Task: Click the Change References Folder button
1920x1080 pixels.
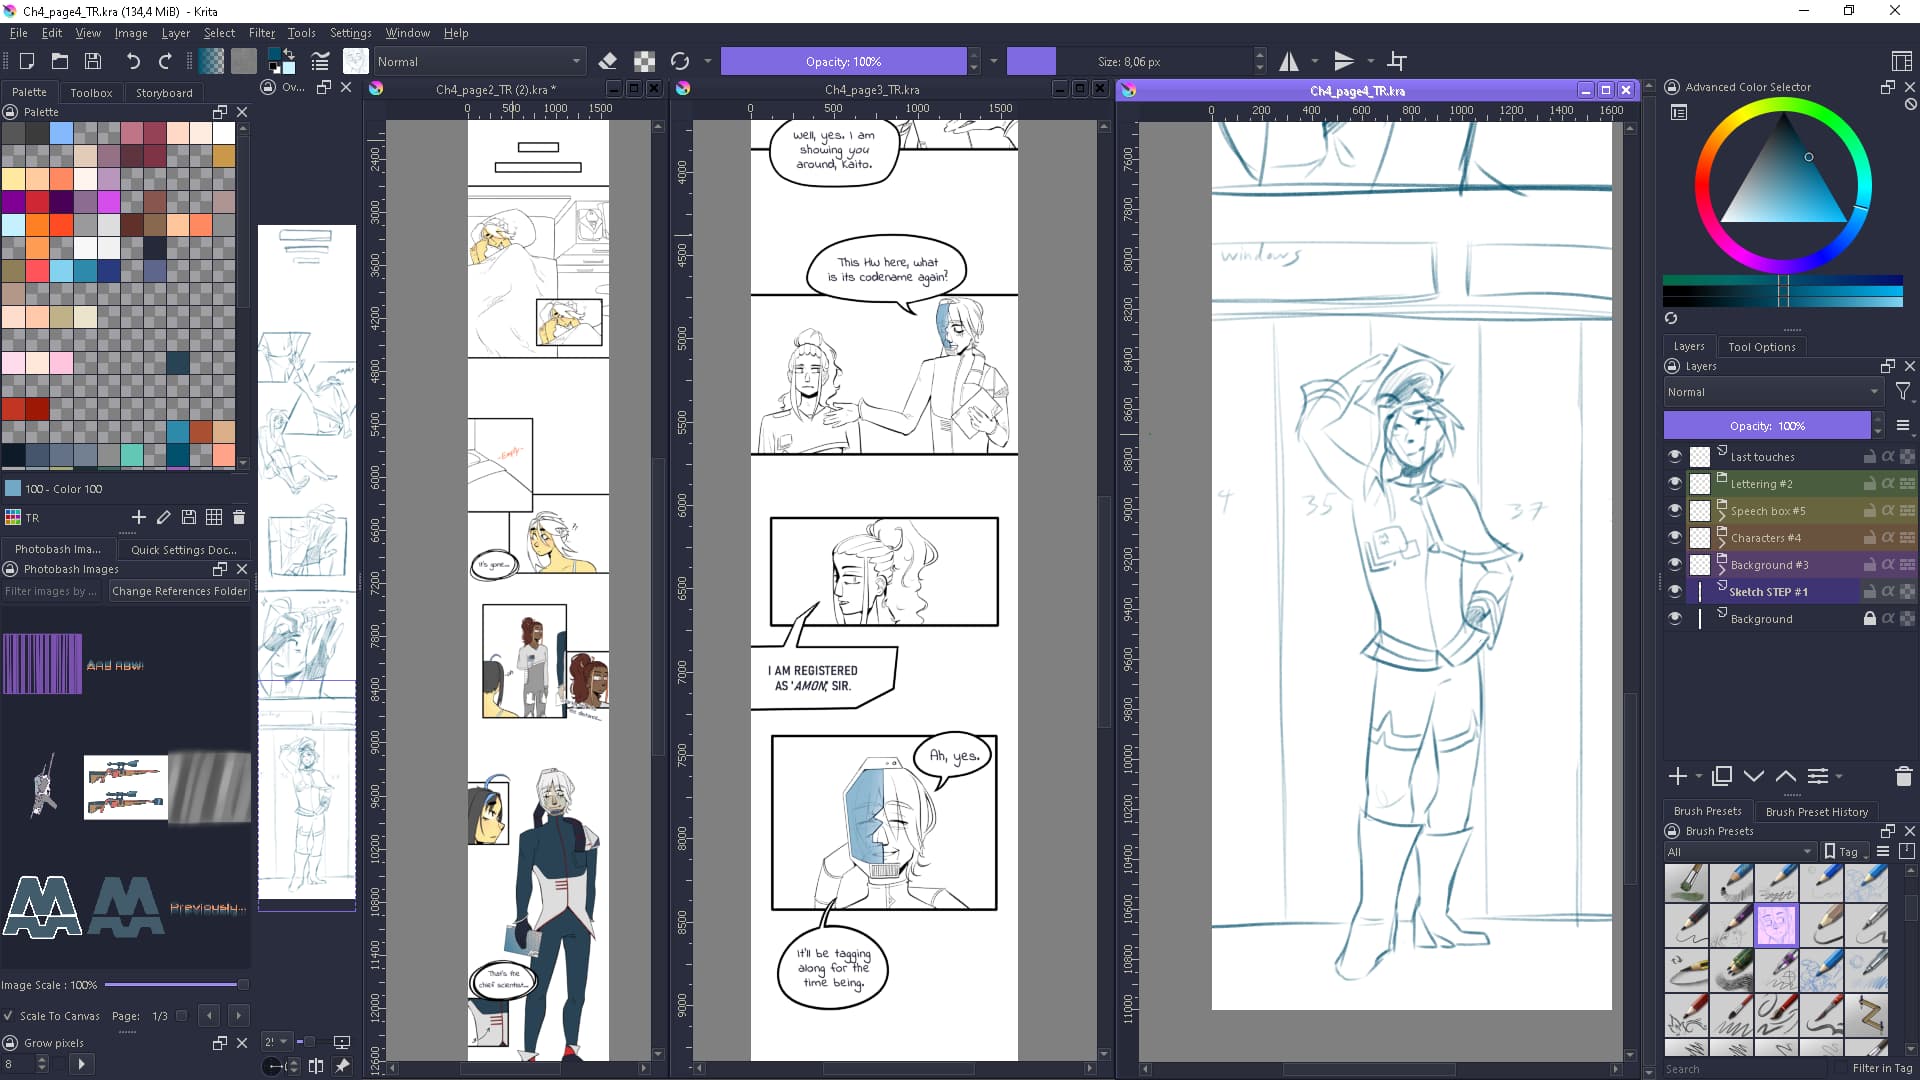Action: 179,591
